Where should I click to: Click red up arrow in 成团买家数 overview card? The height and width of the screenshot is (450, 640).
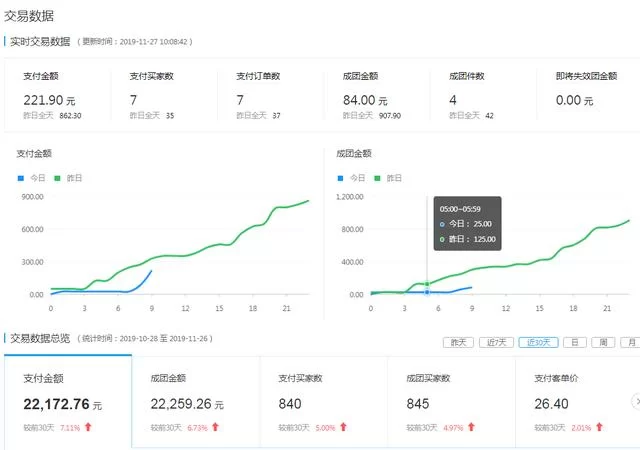coord(471,427)
